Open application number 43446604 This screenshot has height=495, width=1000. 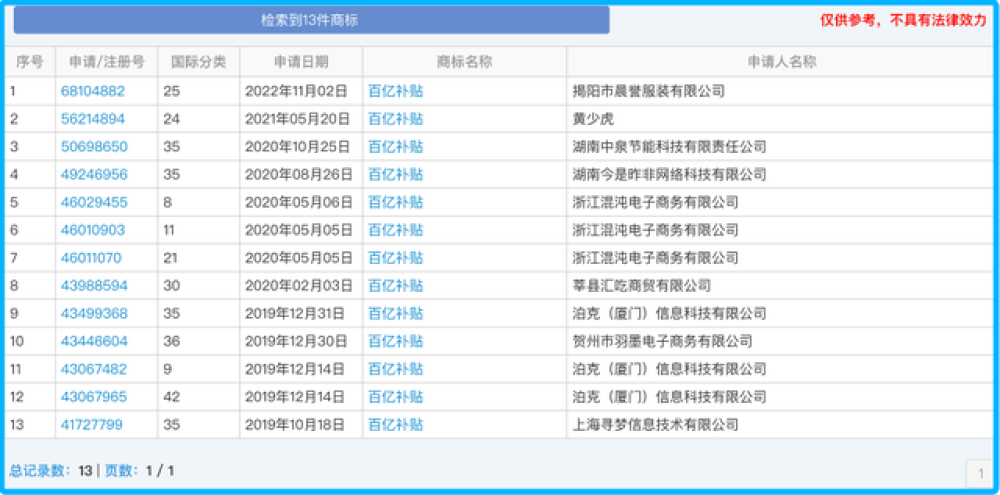coord(94,341)
